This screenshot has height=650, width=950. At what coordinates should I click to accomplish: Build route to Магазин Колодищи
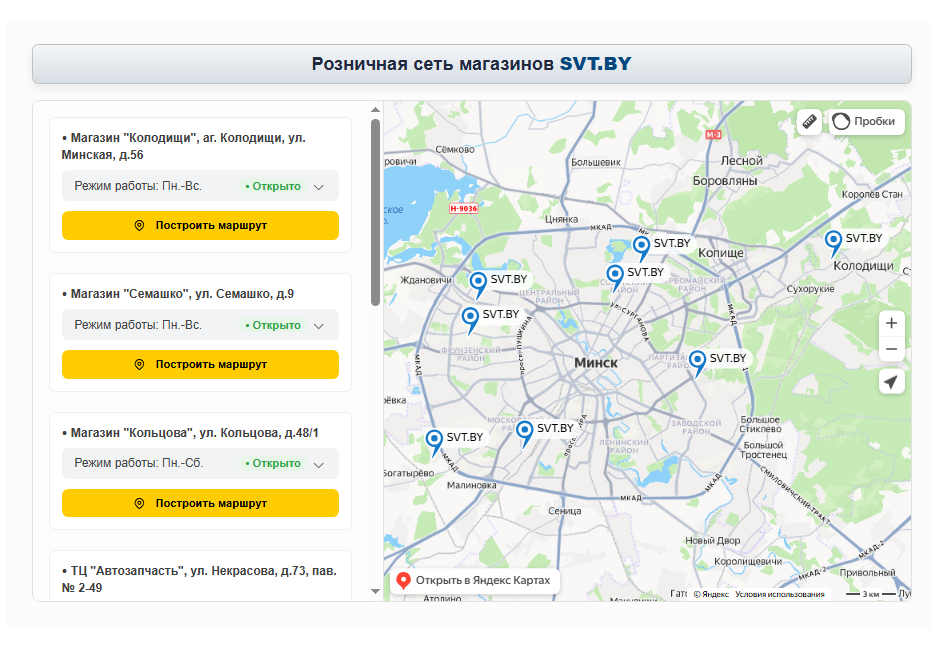pos(201,225)
